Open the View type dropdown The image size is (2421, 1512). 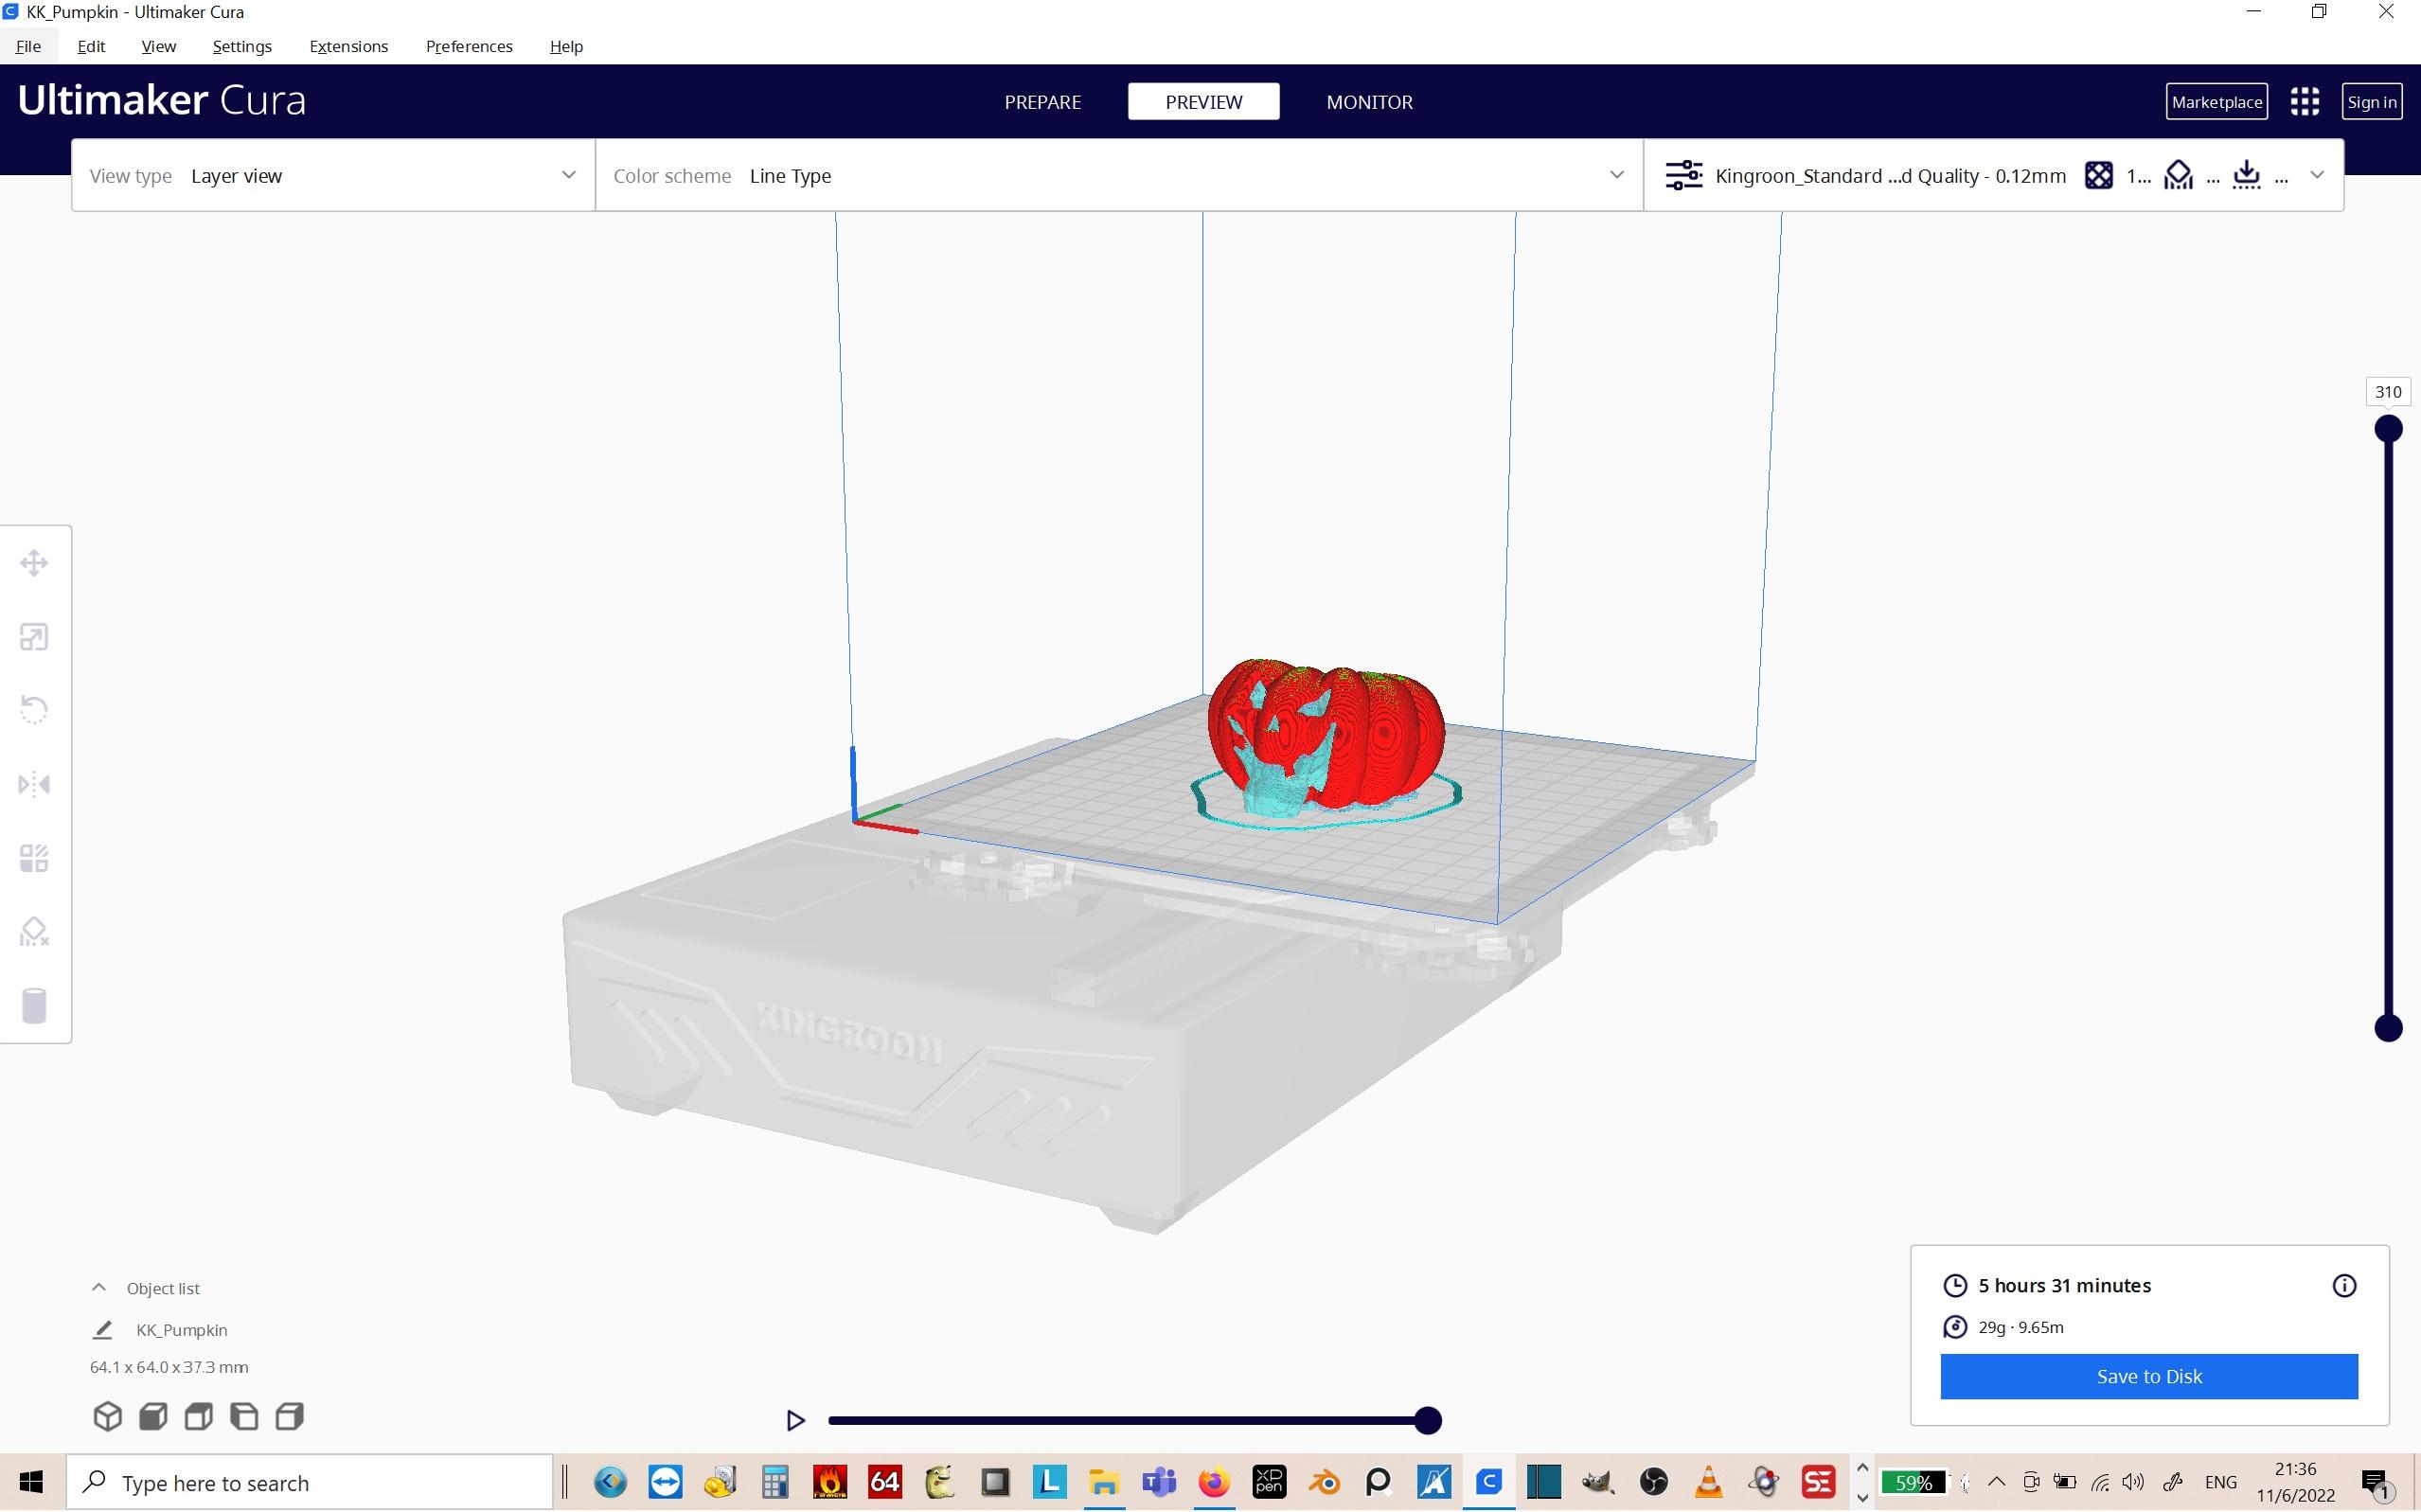333,176
